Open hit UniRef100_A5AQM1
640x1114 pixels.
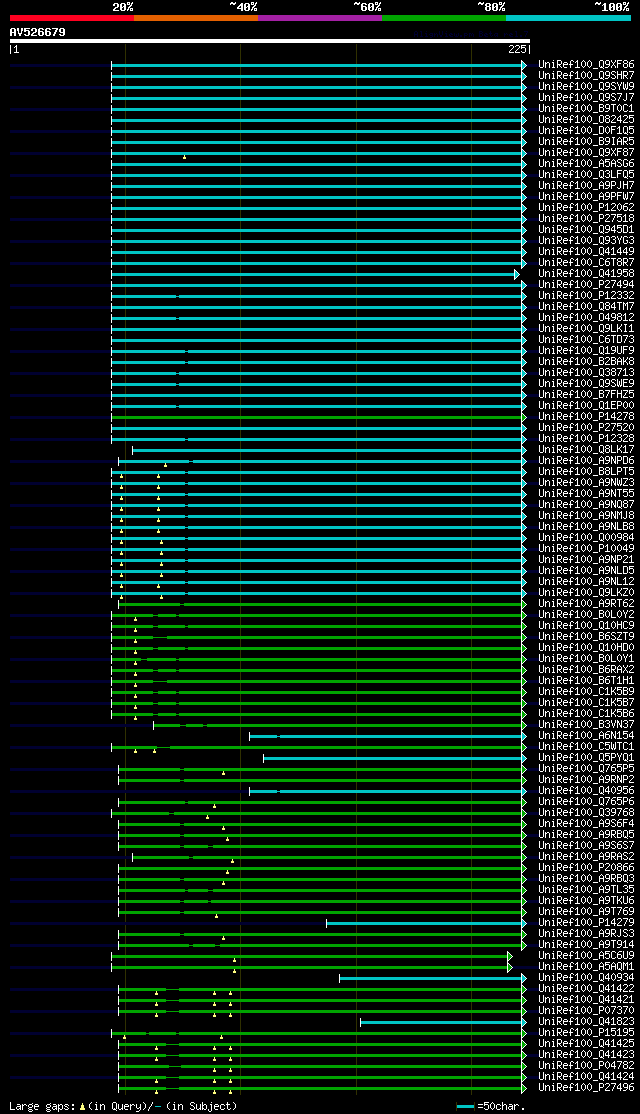coord(586,968)
